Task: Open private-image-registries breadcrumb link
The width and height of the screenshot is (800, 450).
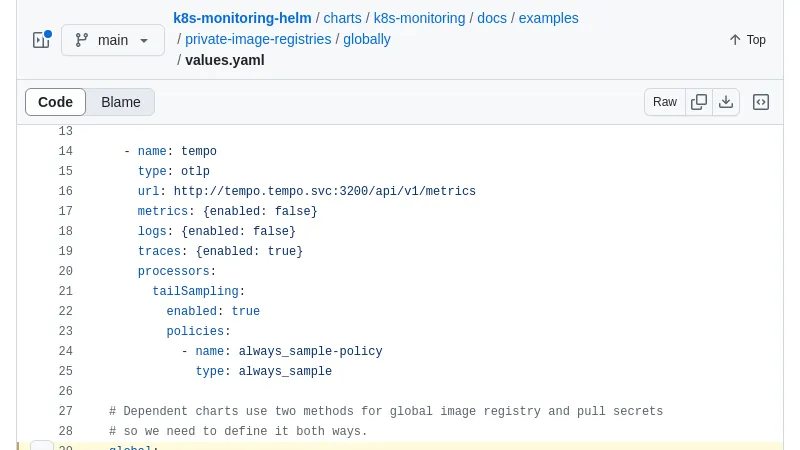Action: coord(258,39)
